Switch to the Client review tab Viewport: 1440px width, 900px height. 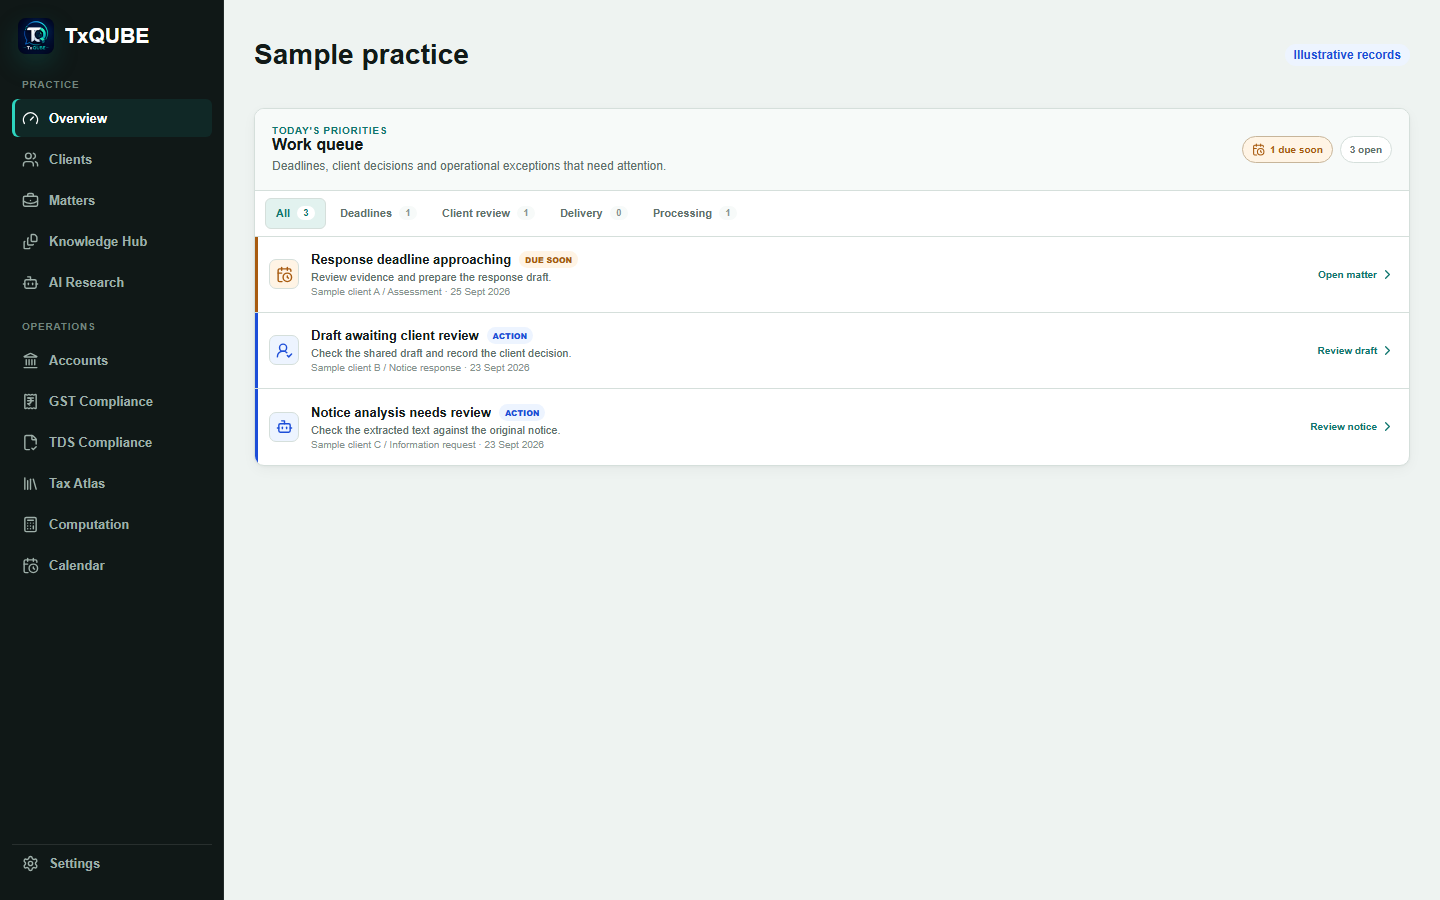[487, 213]
